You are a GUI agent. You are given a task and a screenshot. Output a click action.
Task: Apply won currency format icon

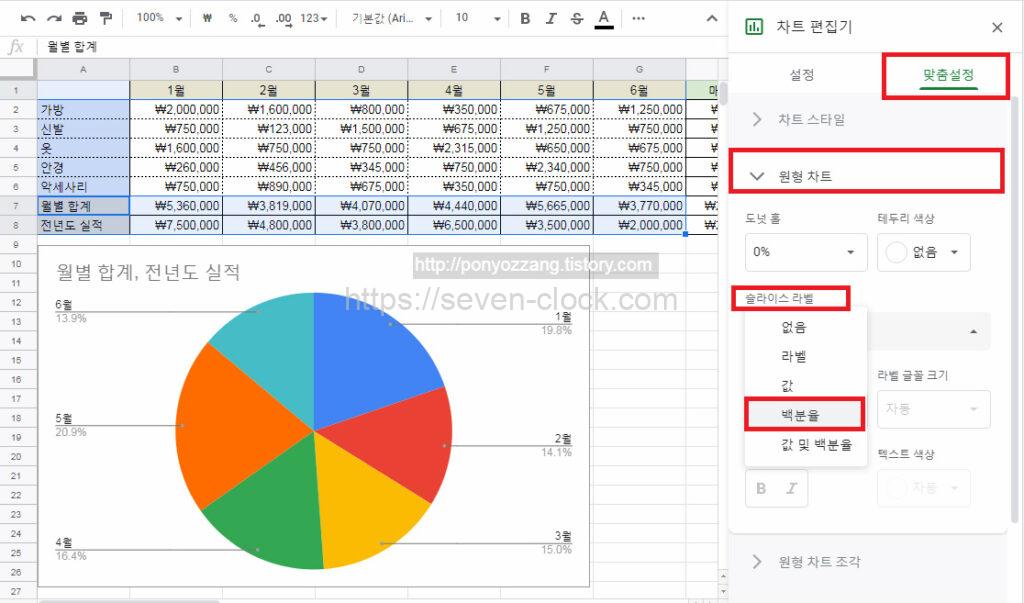point(207,18)
